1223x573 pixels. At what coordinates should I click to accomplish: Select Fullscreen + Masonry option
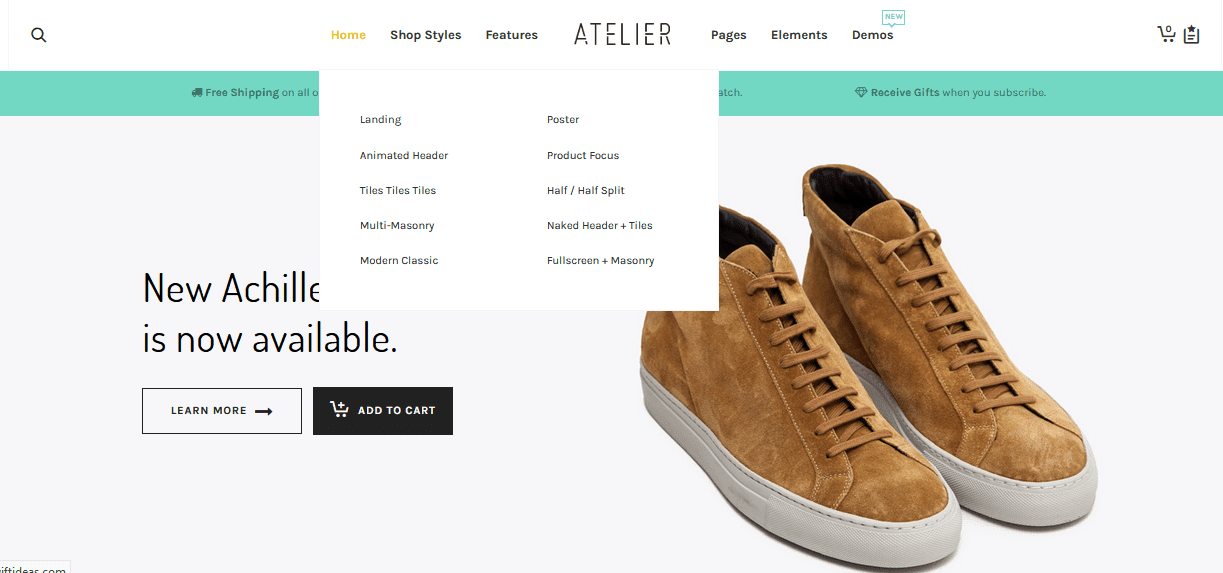600,261
